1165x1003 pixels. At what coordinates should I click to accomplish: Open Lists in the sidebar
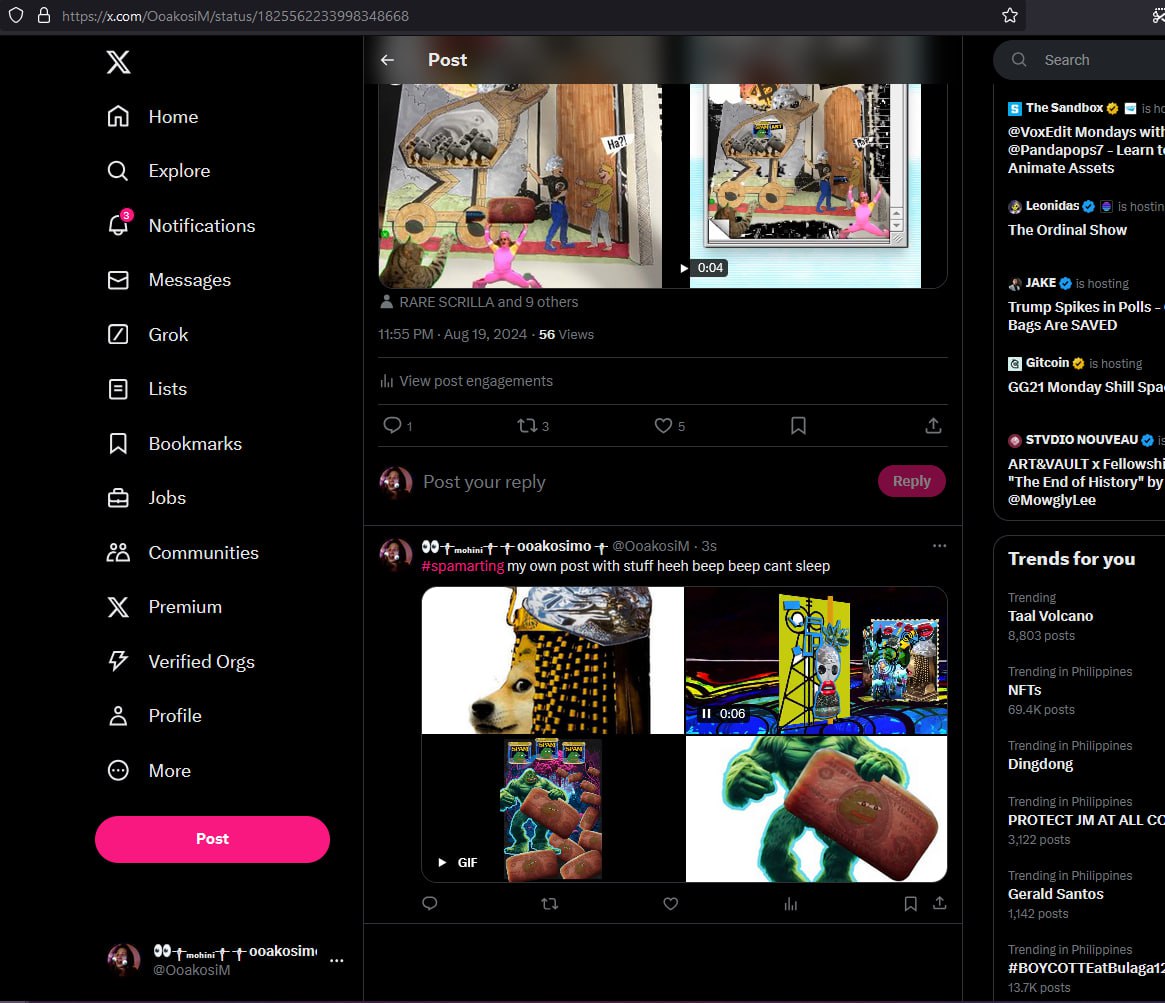[147, 389]
